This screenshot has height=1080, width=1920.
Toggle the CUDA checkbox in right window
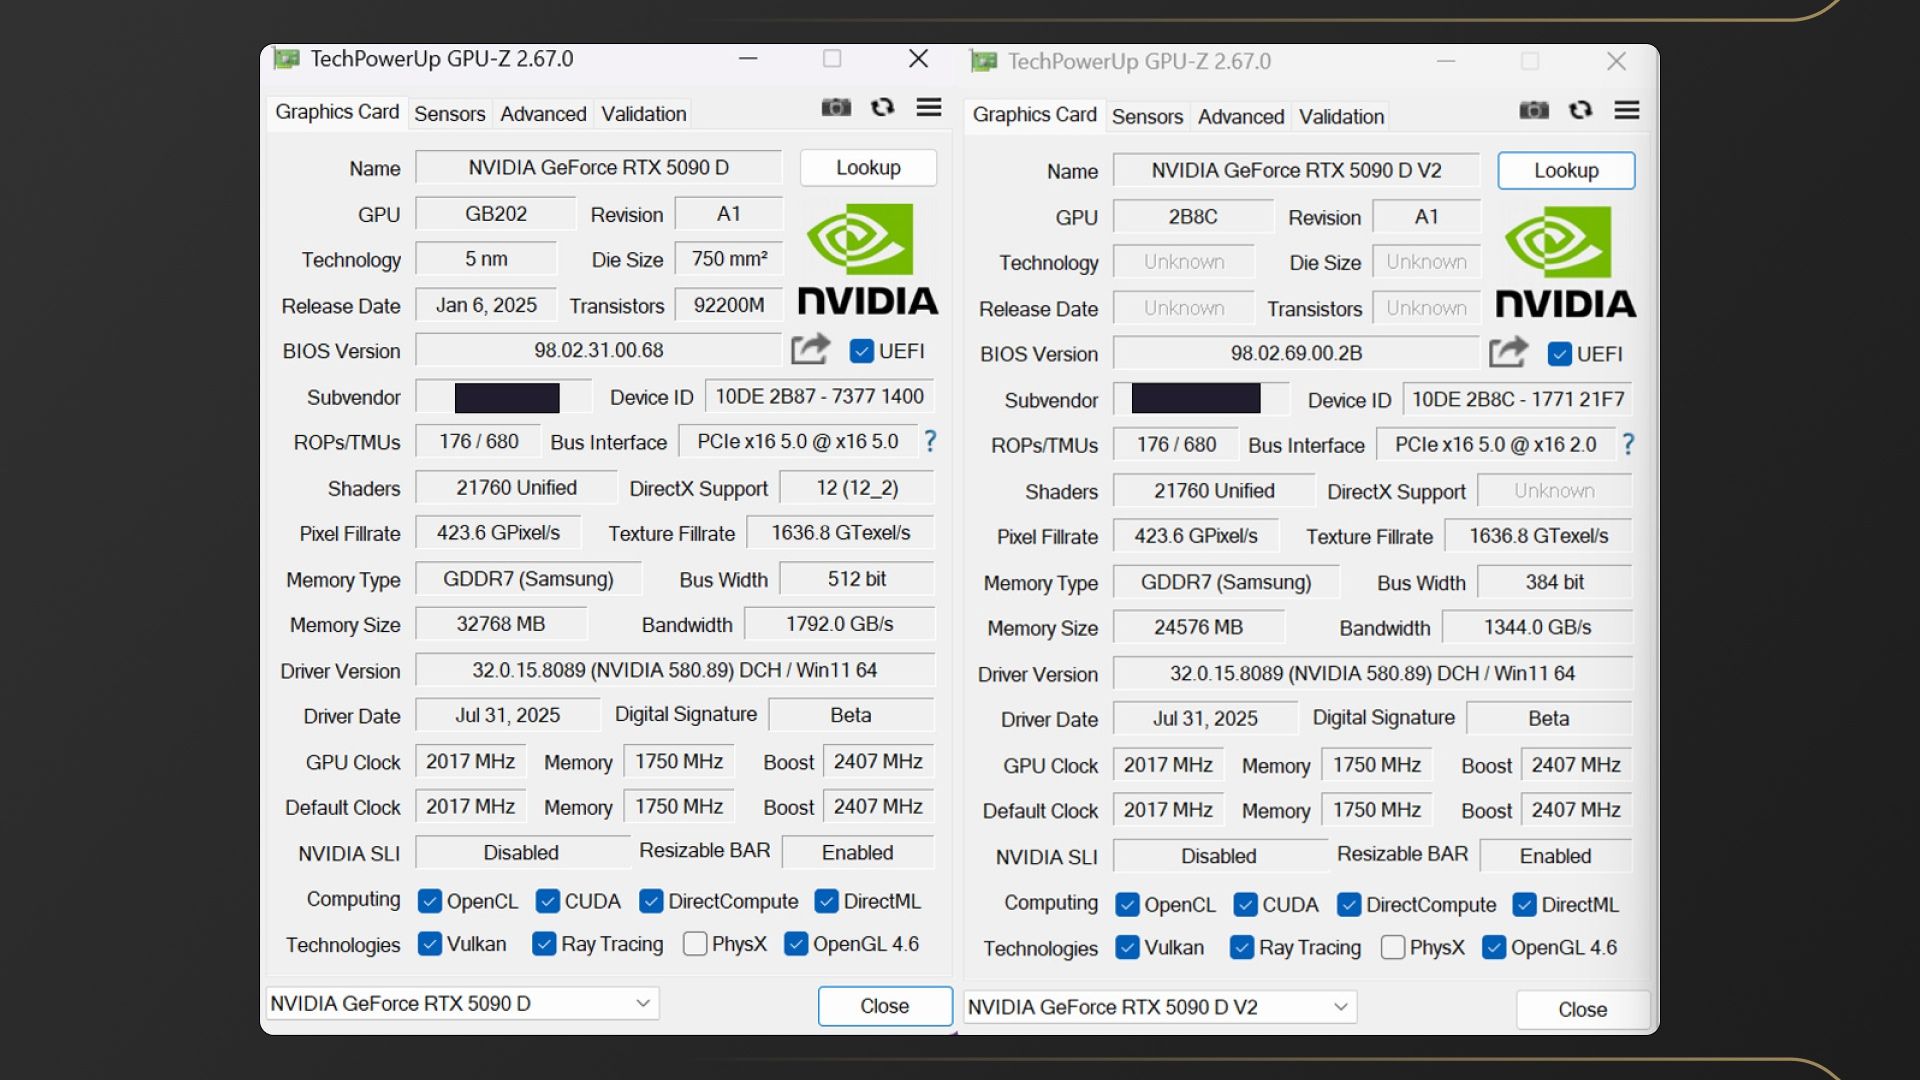click(x=1245, y=905)
